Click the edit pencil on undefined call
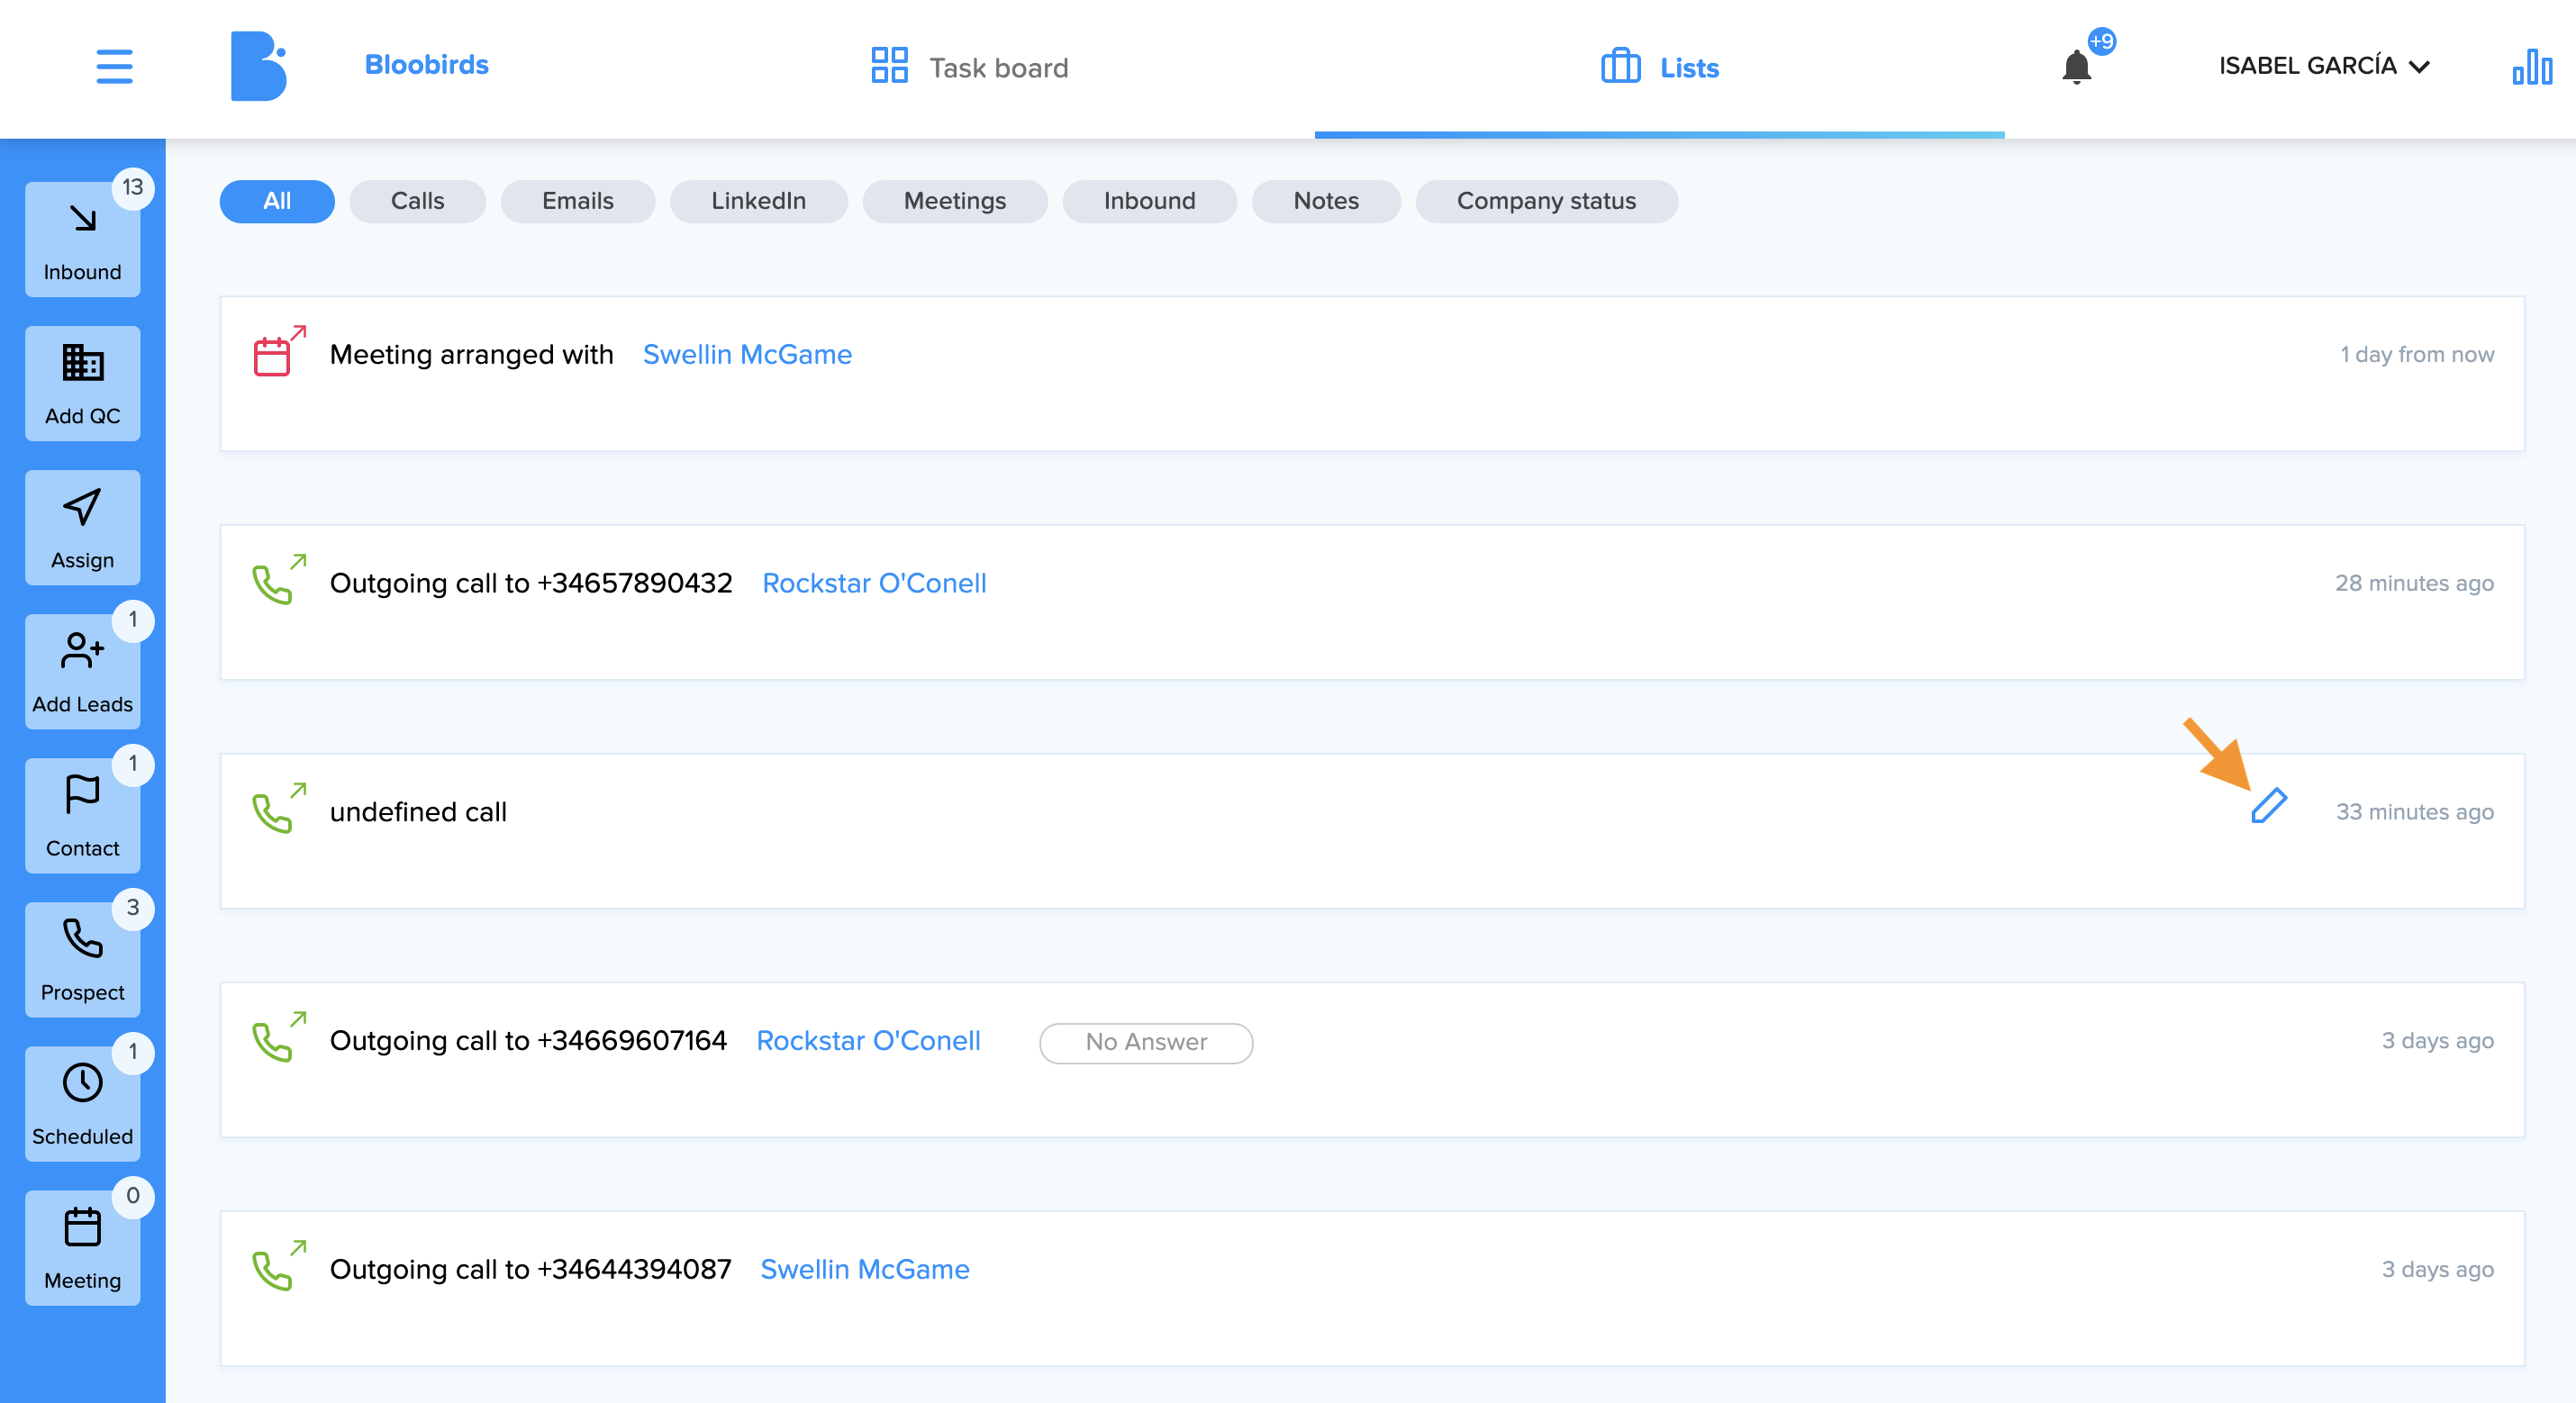The height and width of the screenshot is (1403, 2576). point(2269,806)
